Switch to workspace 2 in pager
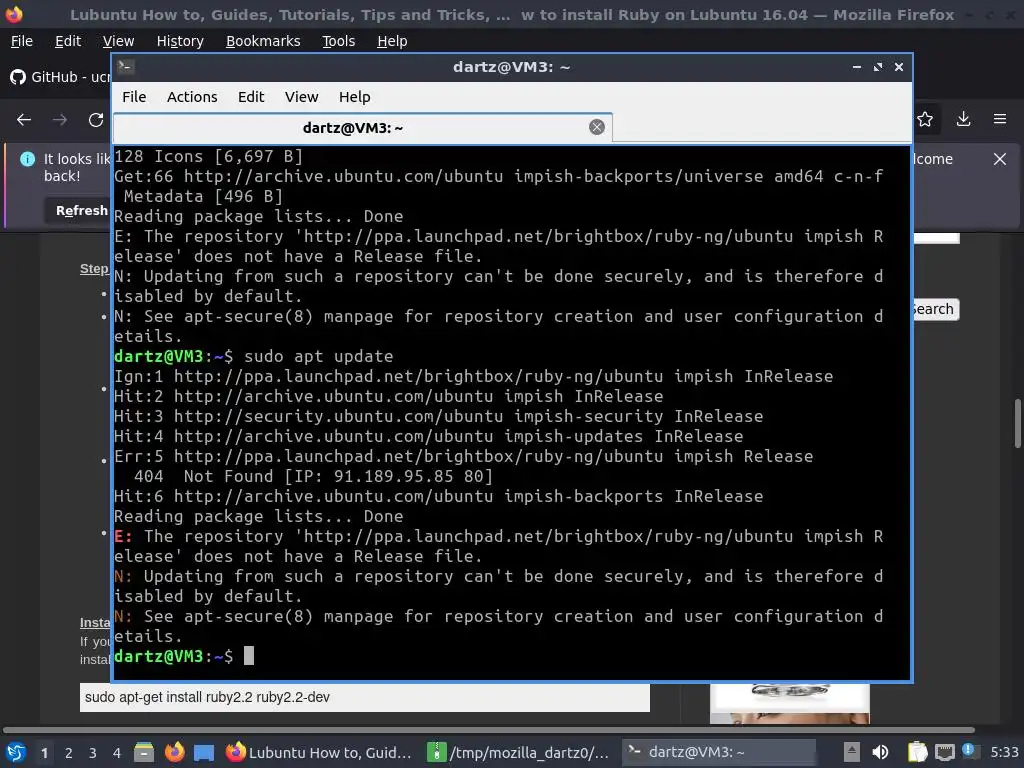Viewport: 1024px width, 768px height. coord(69,753)
